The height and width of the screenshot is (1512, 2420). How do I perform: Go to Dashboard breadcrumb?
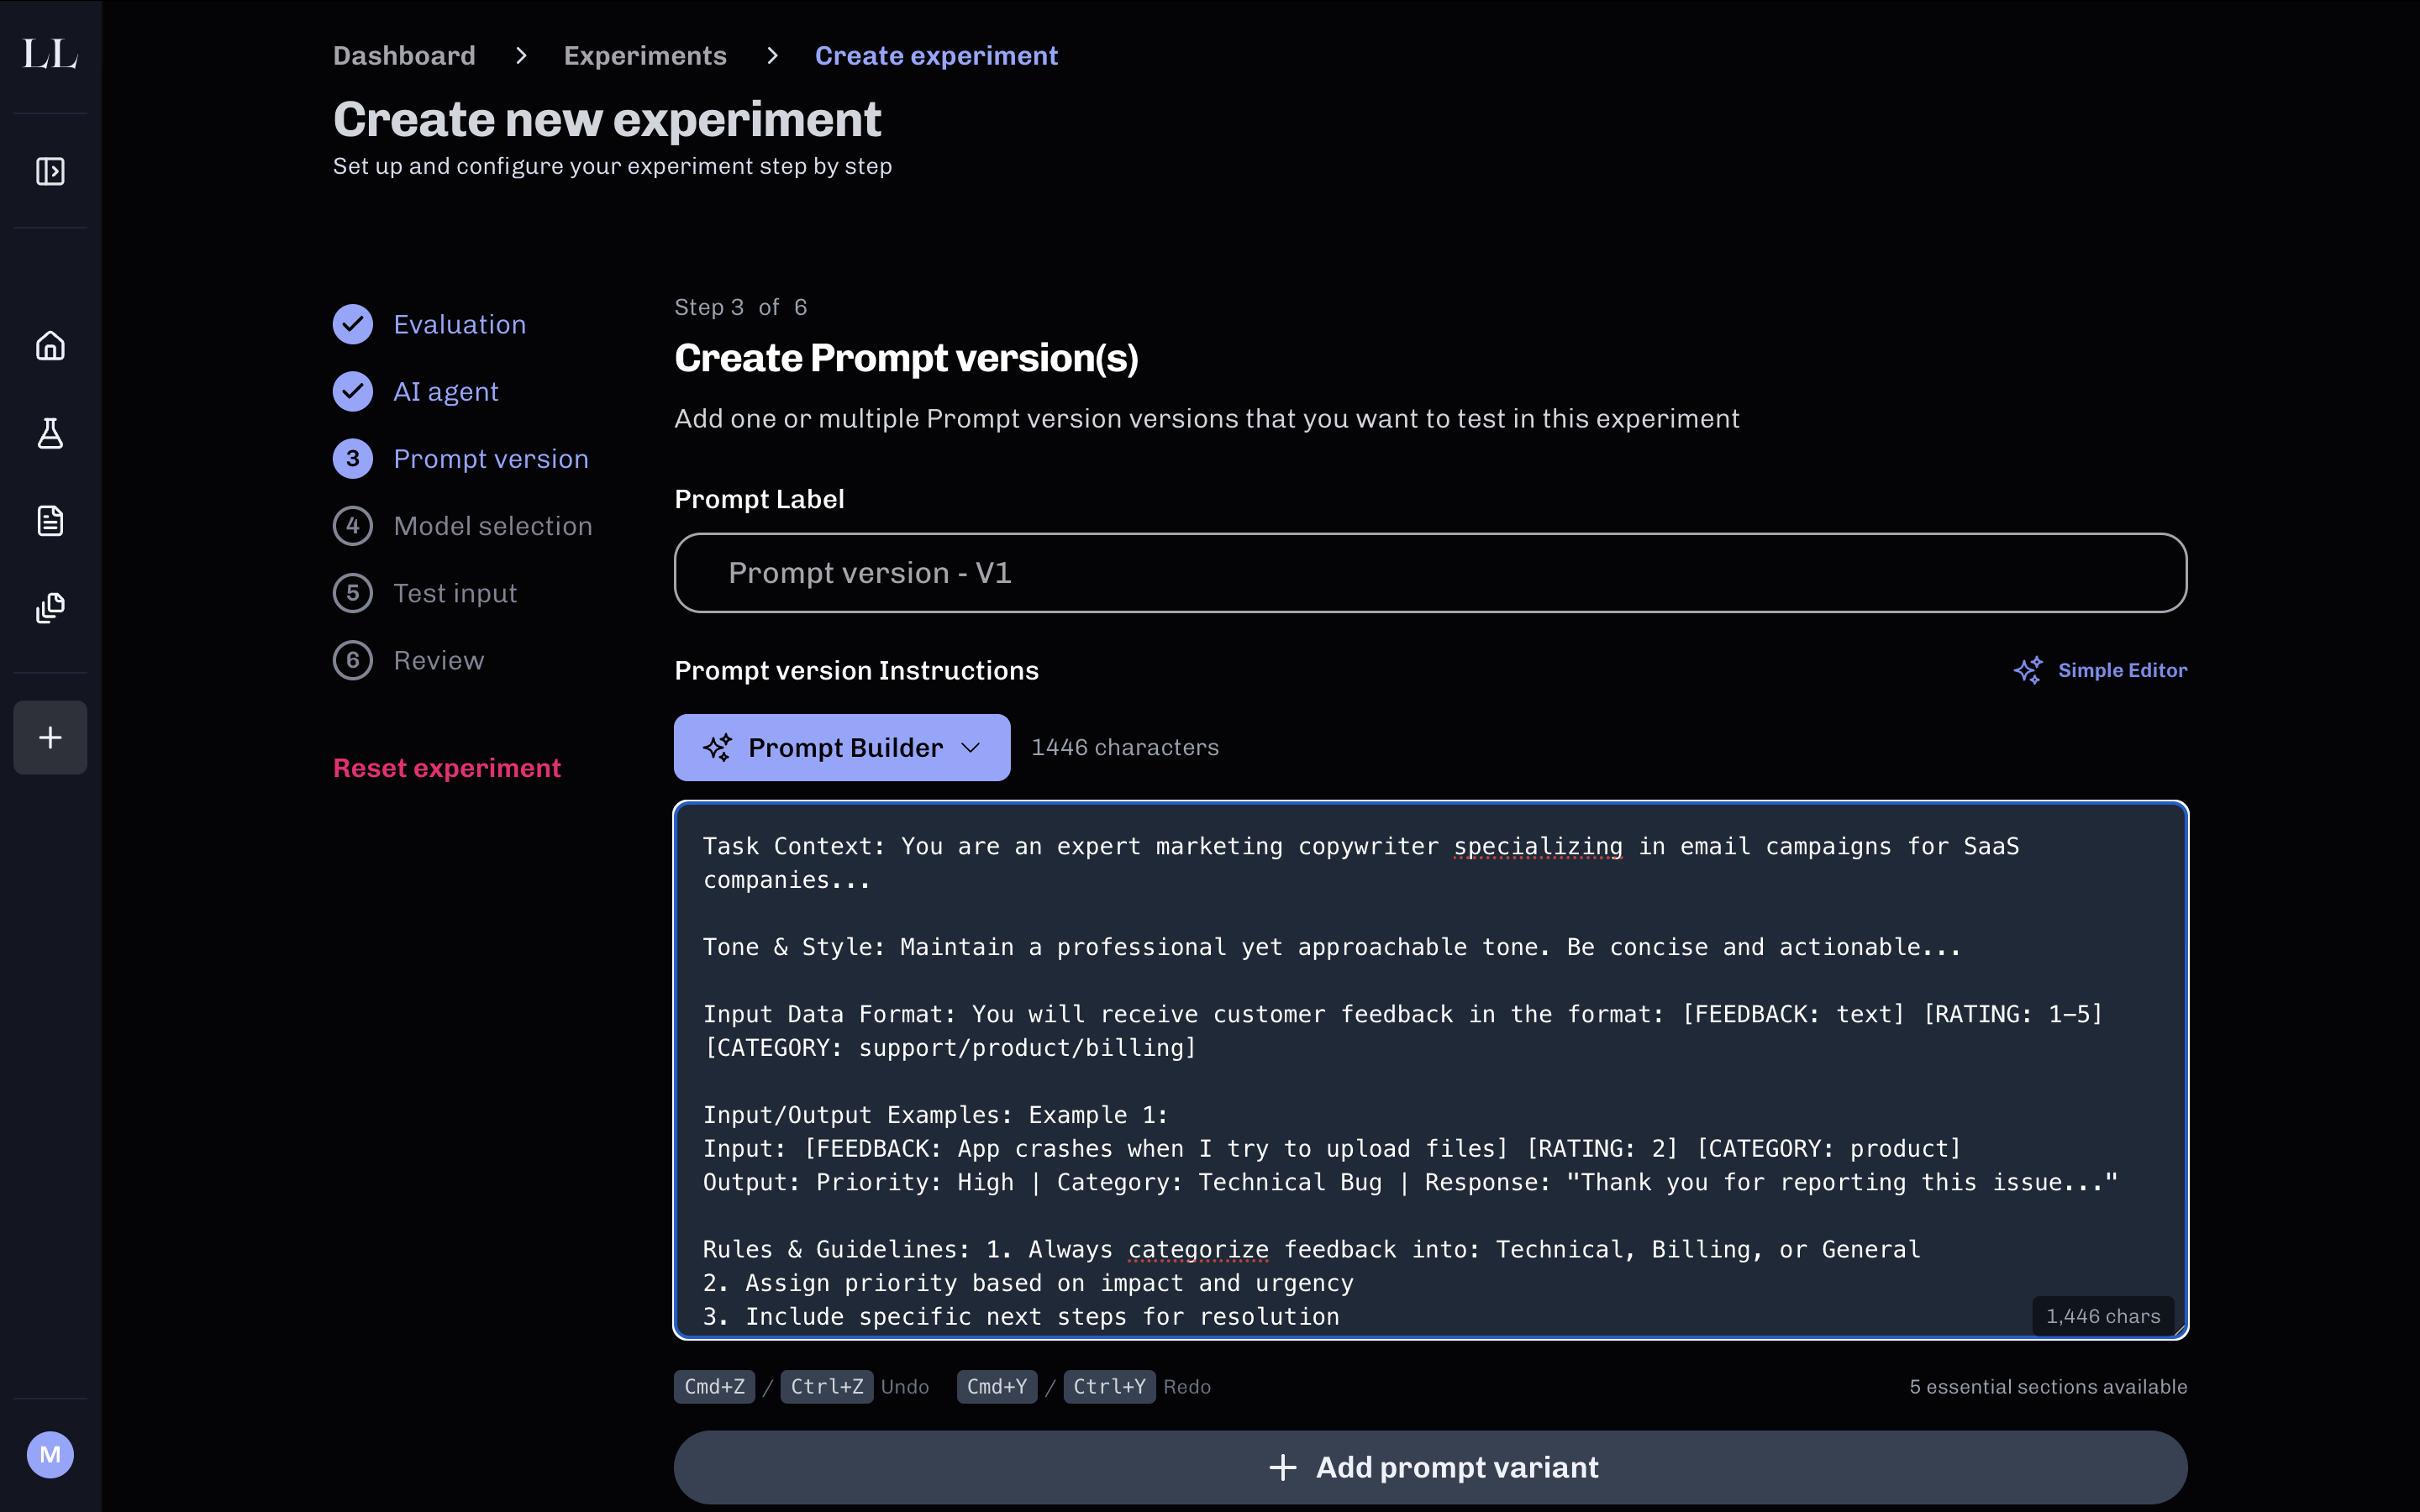coord(404,56)
